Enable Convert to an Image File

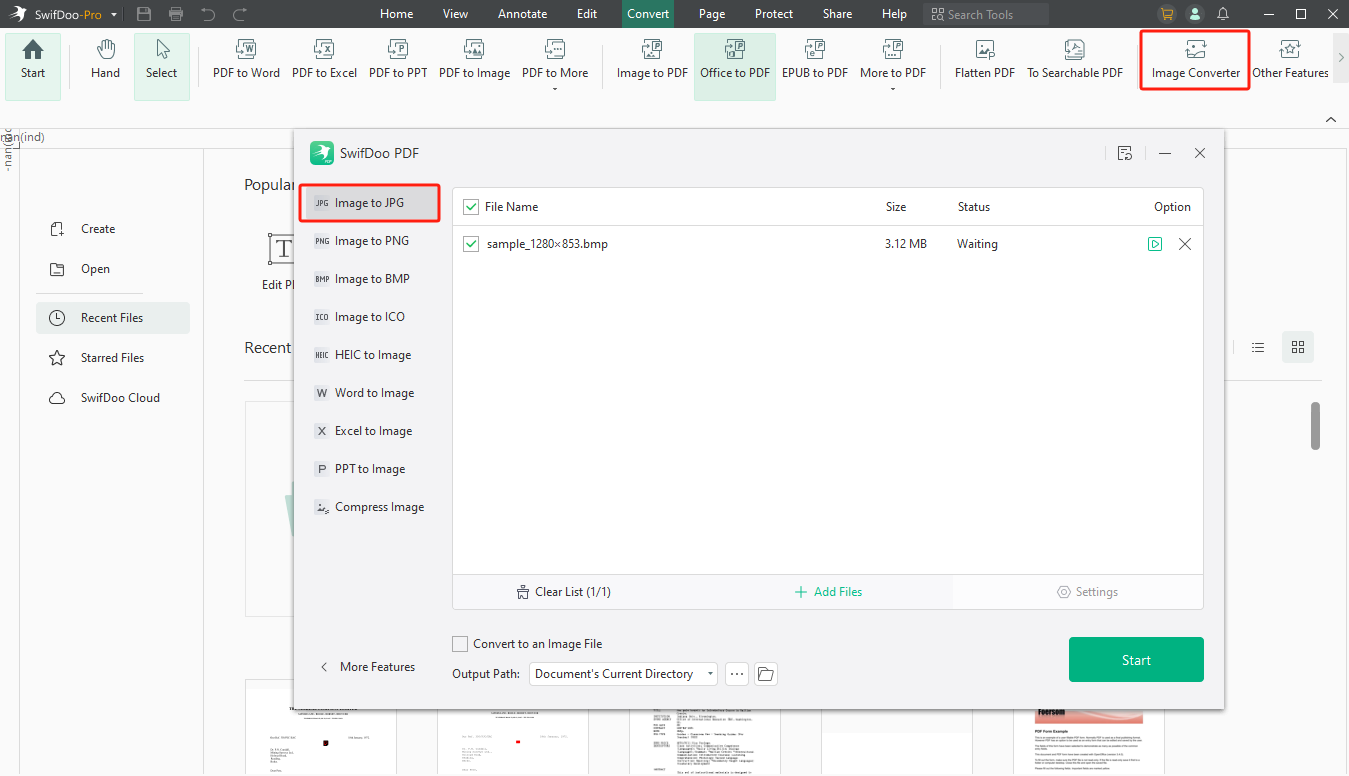460,644
